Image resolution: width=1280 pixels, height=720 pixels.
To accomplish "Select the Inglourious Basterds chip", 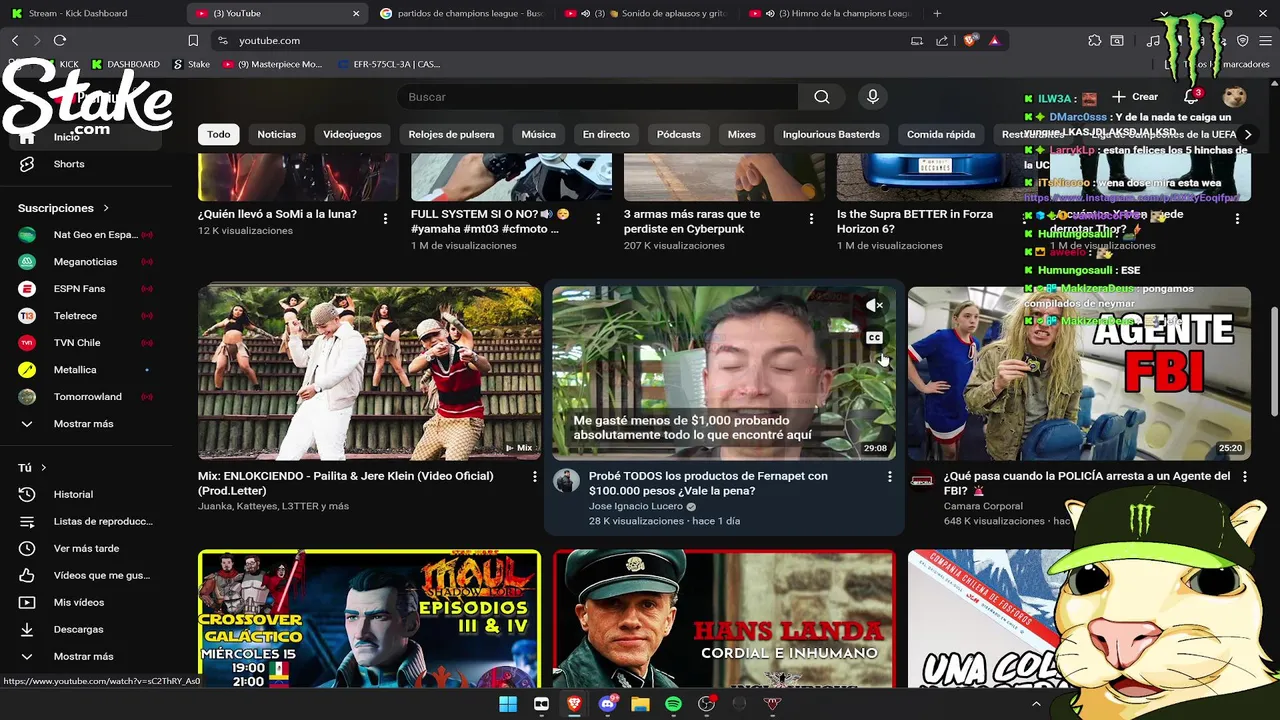I will (x=831, y=134).
